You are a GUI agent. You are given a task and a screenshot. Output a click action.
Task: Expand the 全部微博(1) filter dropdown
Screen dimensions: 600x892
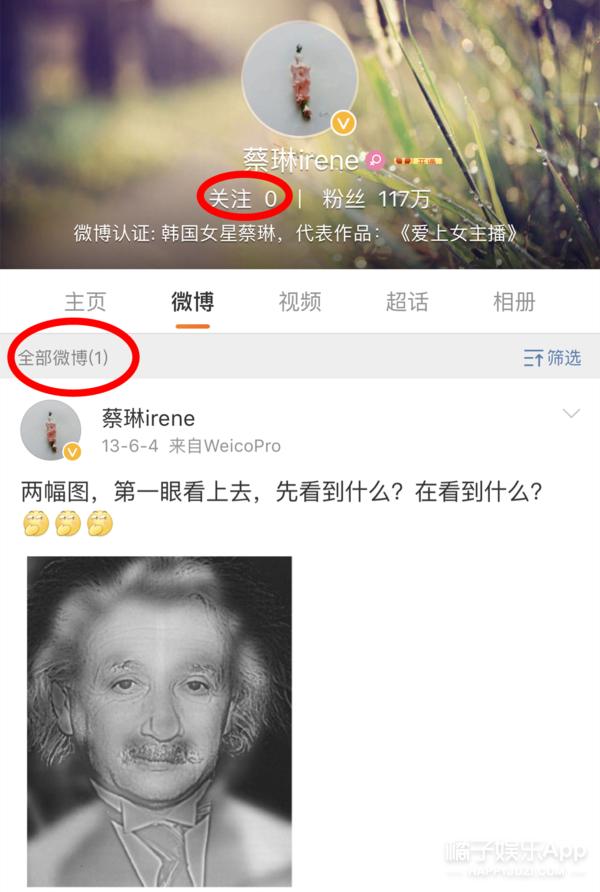pyautogui.click(x=63, y=357)
